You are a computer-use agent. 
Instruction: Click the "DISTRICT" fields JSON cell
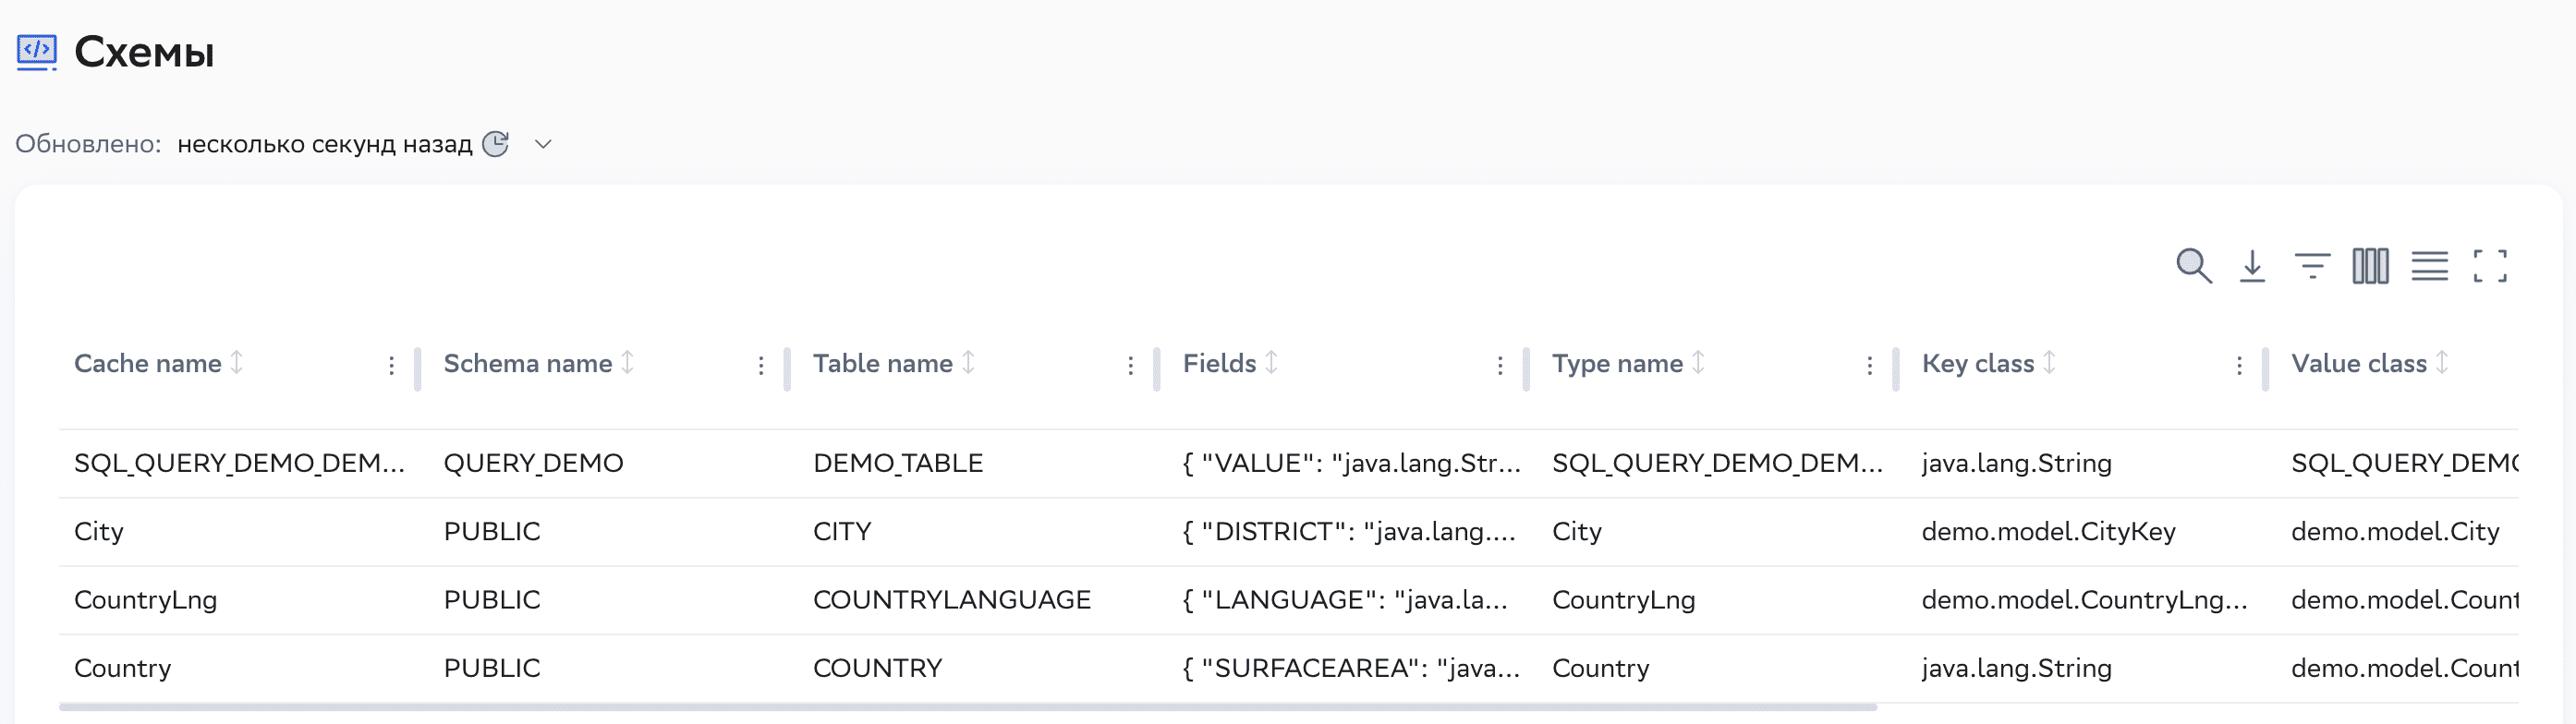pos(1349,531)
